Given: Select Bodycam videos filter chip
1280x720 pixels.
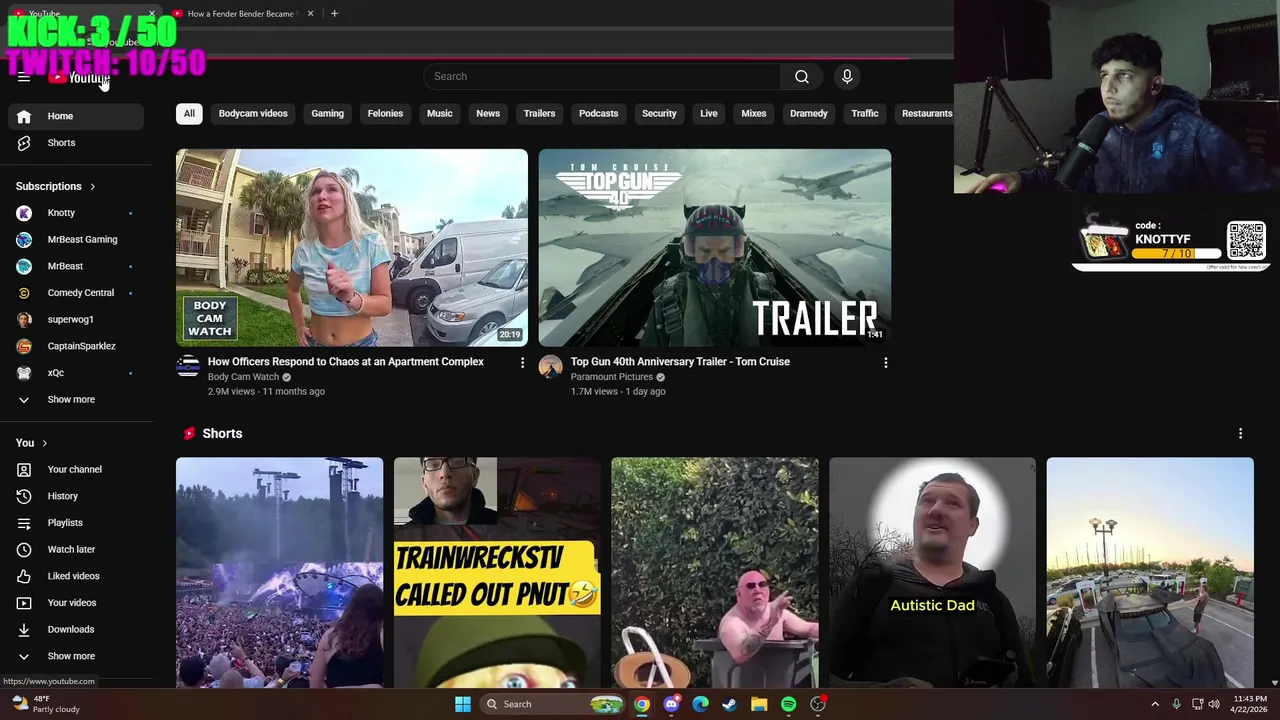Looking at the screenshot, I should coord(253,114).
